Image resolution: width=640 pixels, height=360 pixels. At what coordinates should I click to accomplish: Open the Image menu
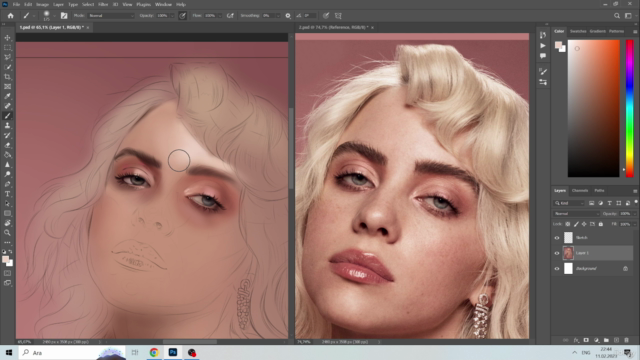tap(42, 4)
